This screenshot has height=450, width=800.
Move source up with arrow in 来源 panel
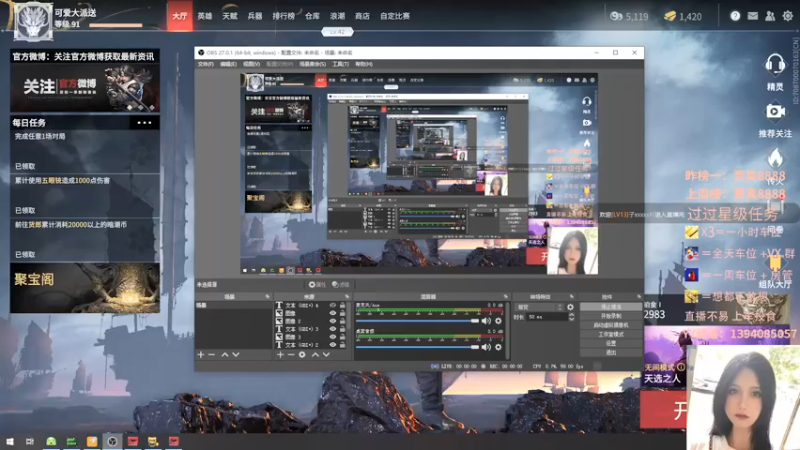pyautogui.click(x=315, y=355)
